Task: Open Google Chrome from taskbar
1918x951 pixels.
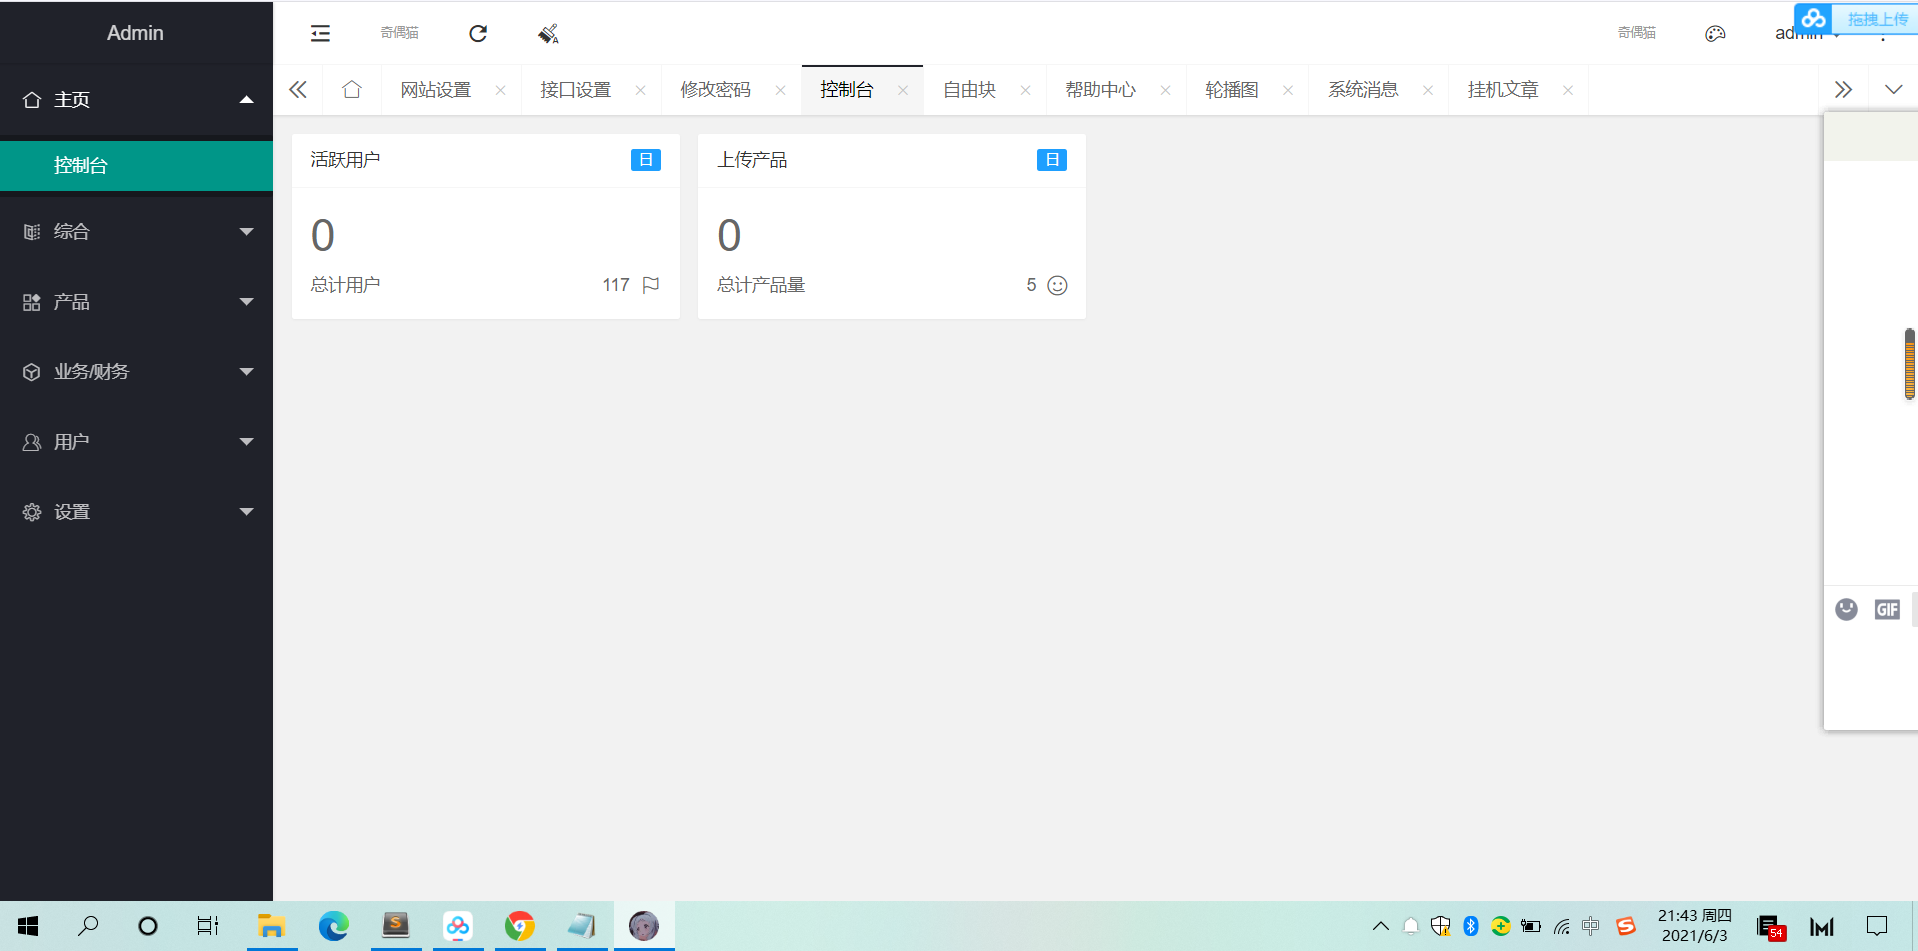Action: tap(520, 926)
